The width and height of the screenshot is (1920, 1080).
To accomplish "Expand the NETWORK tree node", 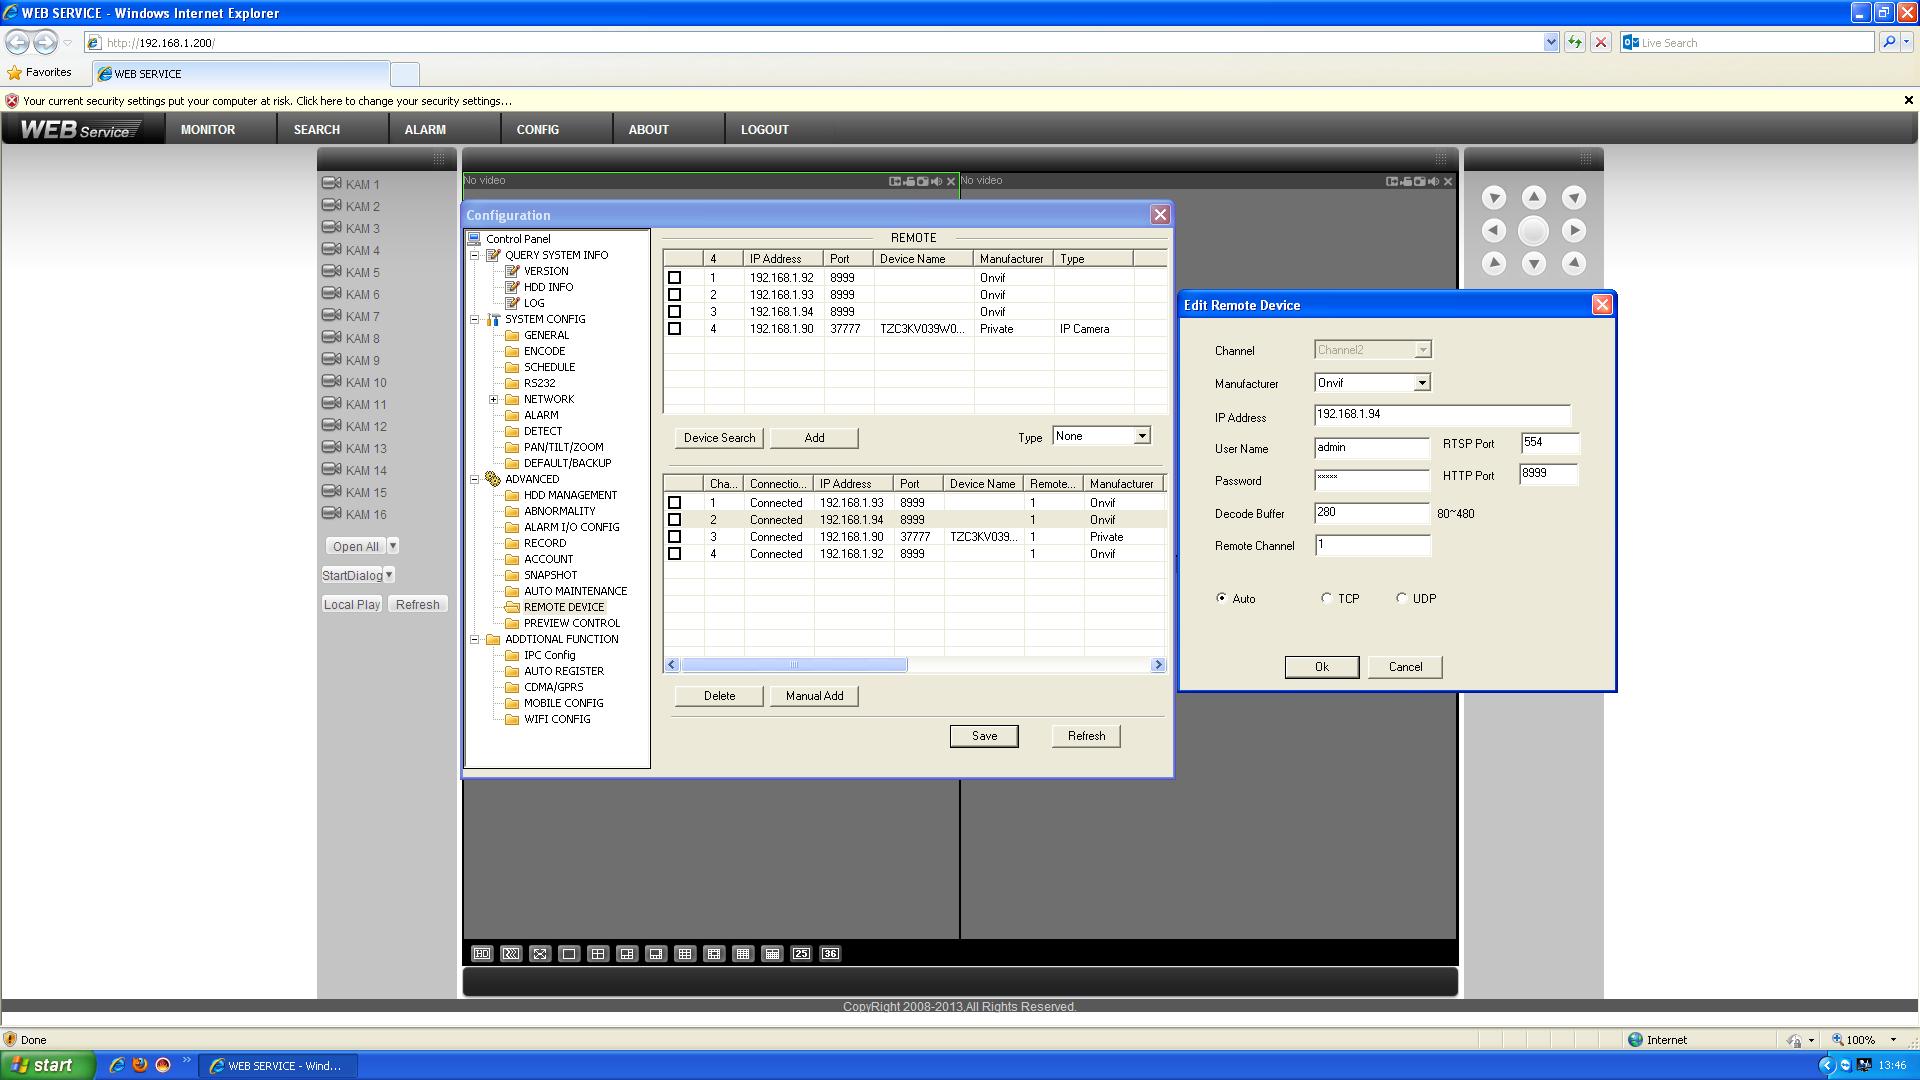I will [x=494, y=399].
